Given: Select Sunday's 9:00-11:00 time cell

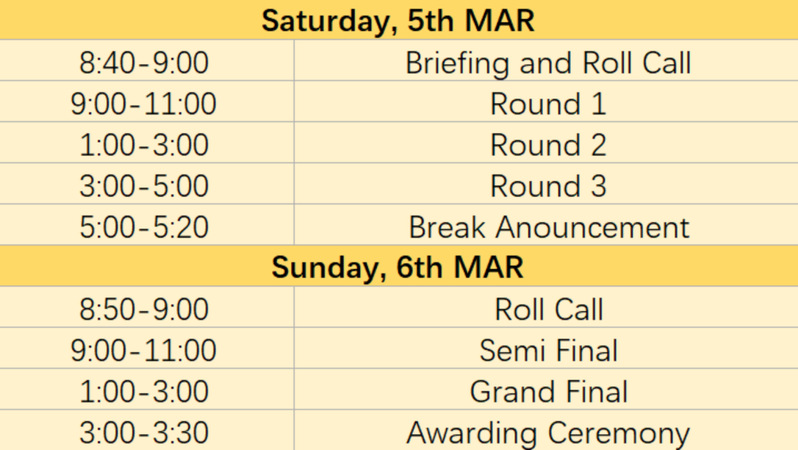Looking at the screenshot, I should (145, 350).
